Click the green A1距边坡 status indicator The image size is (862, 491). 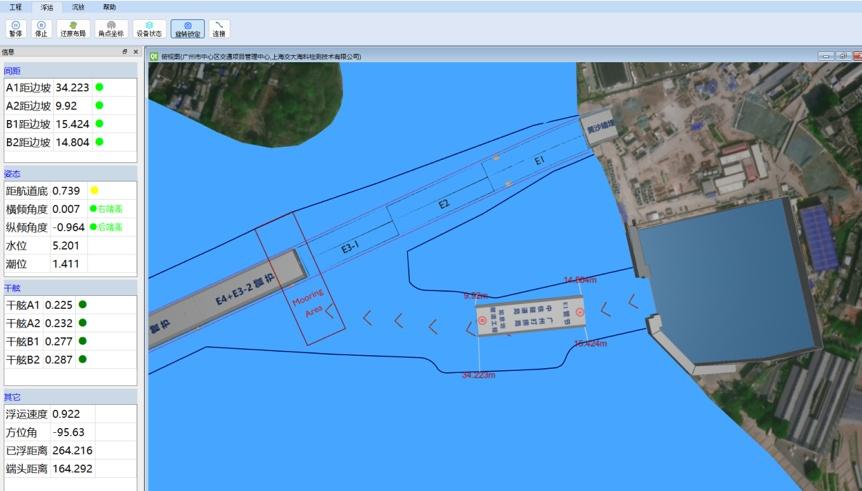point(99,88)
